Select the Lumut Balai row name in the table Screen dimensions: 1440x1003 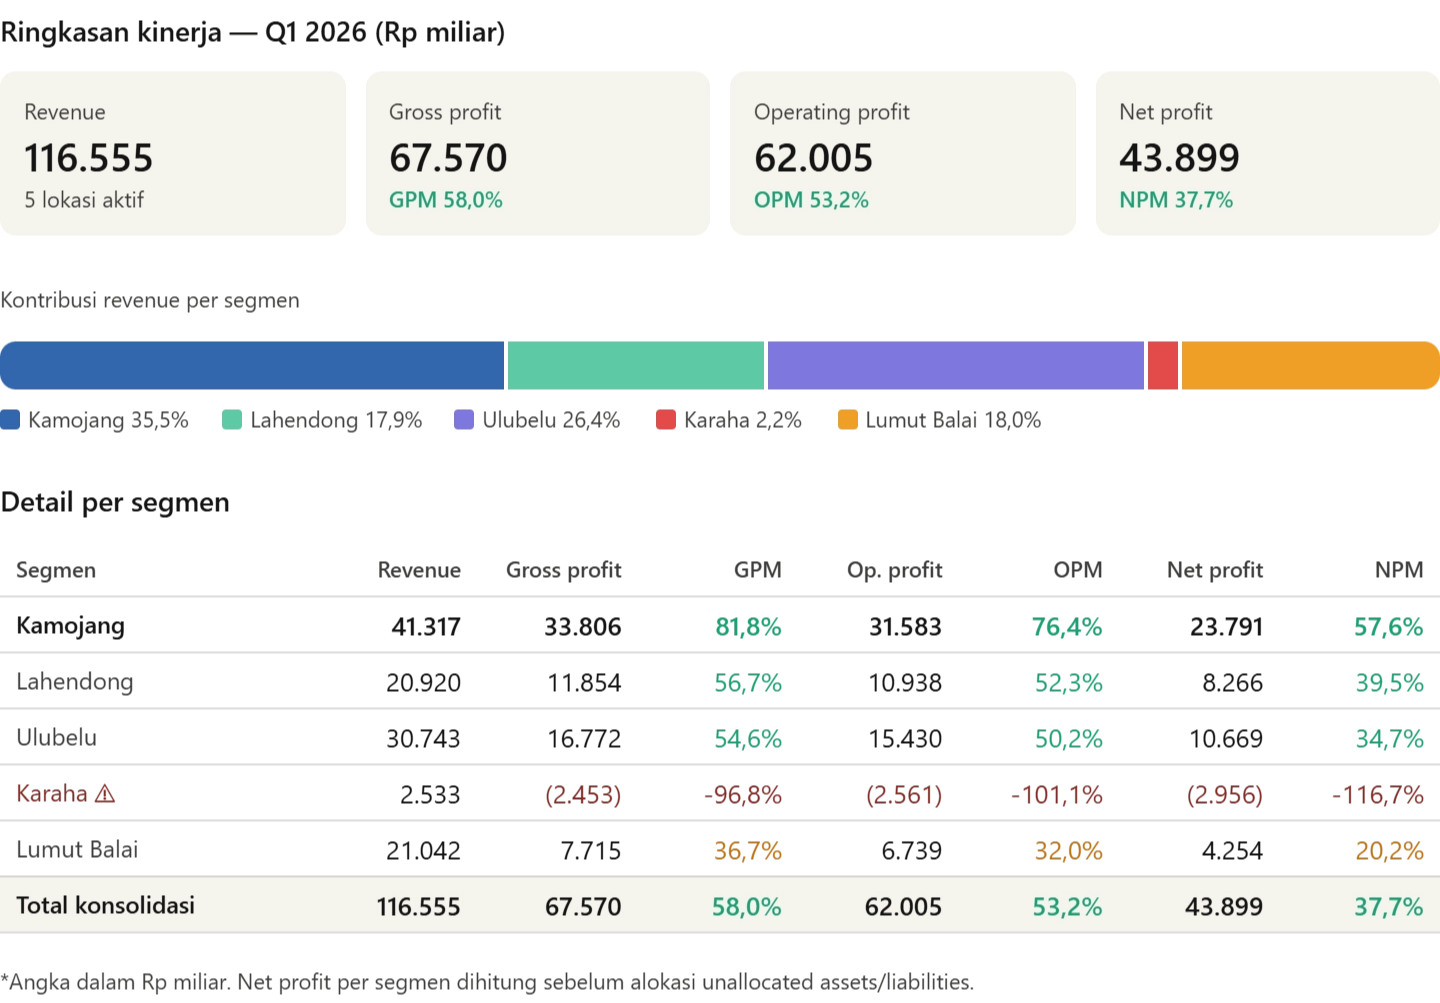click(x=77, y=850)
